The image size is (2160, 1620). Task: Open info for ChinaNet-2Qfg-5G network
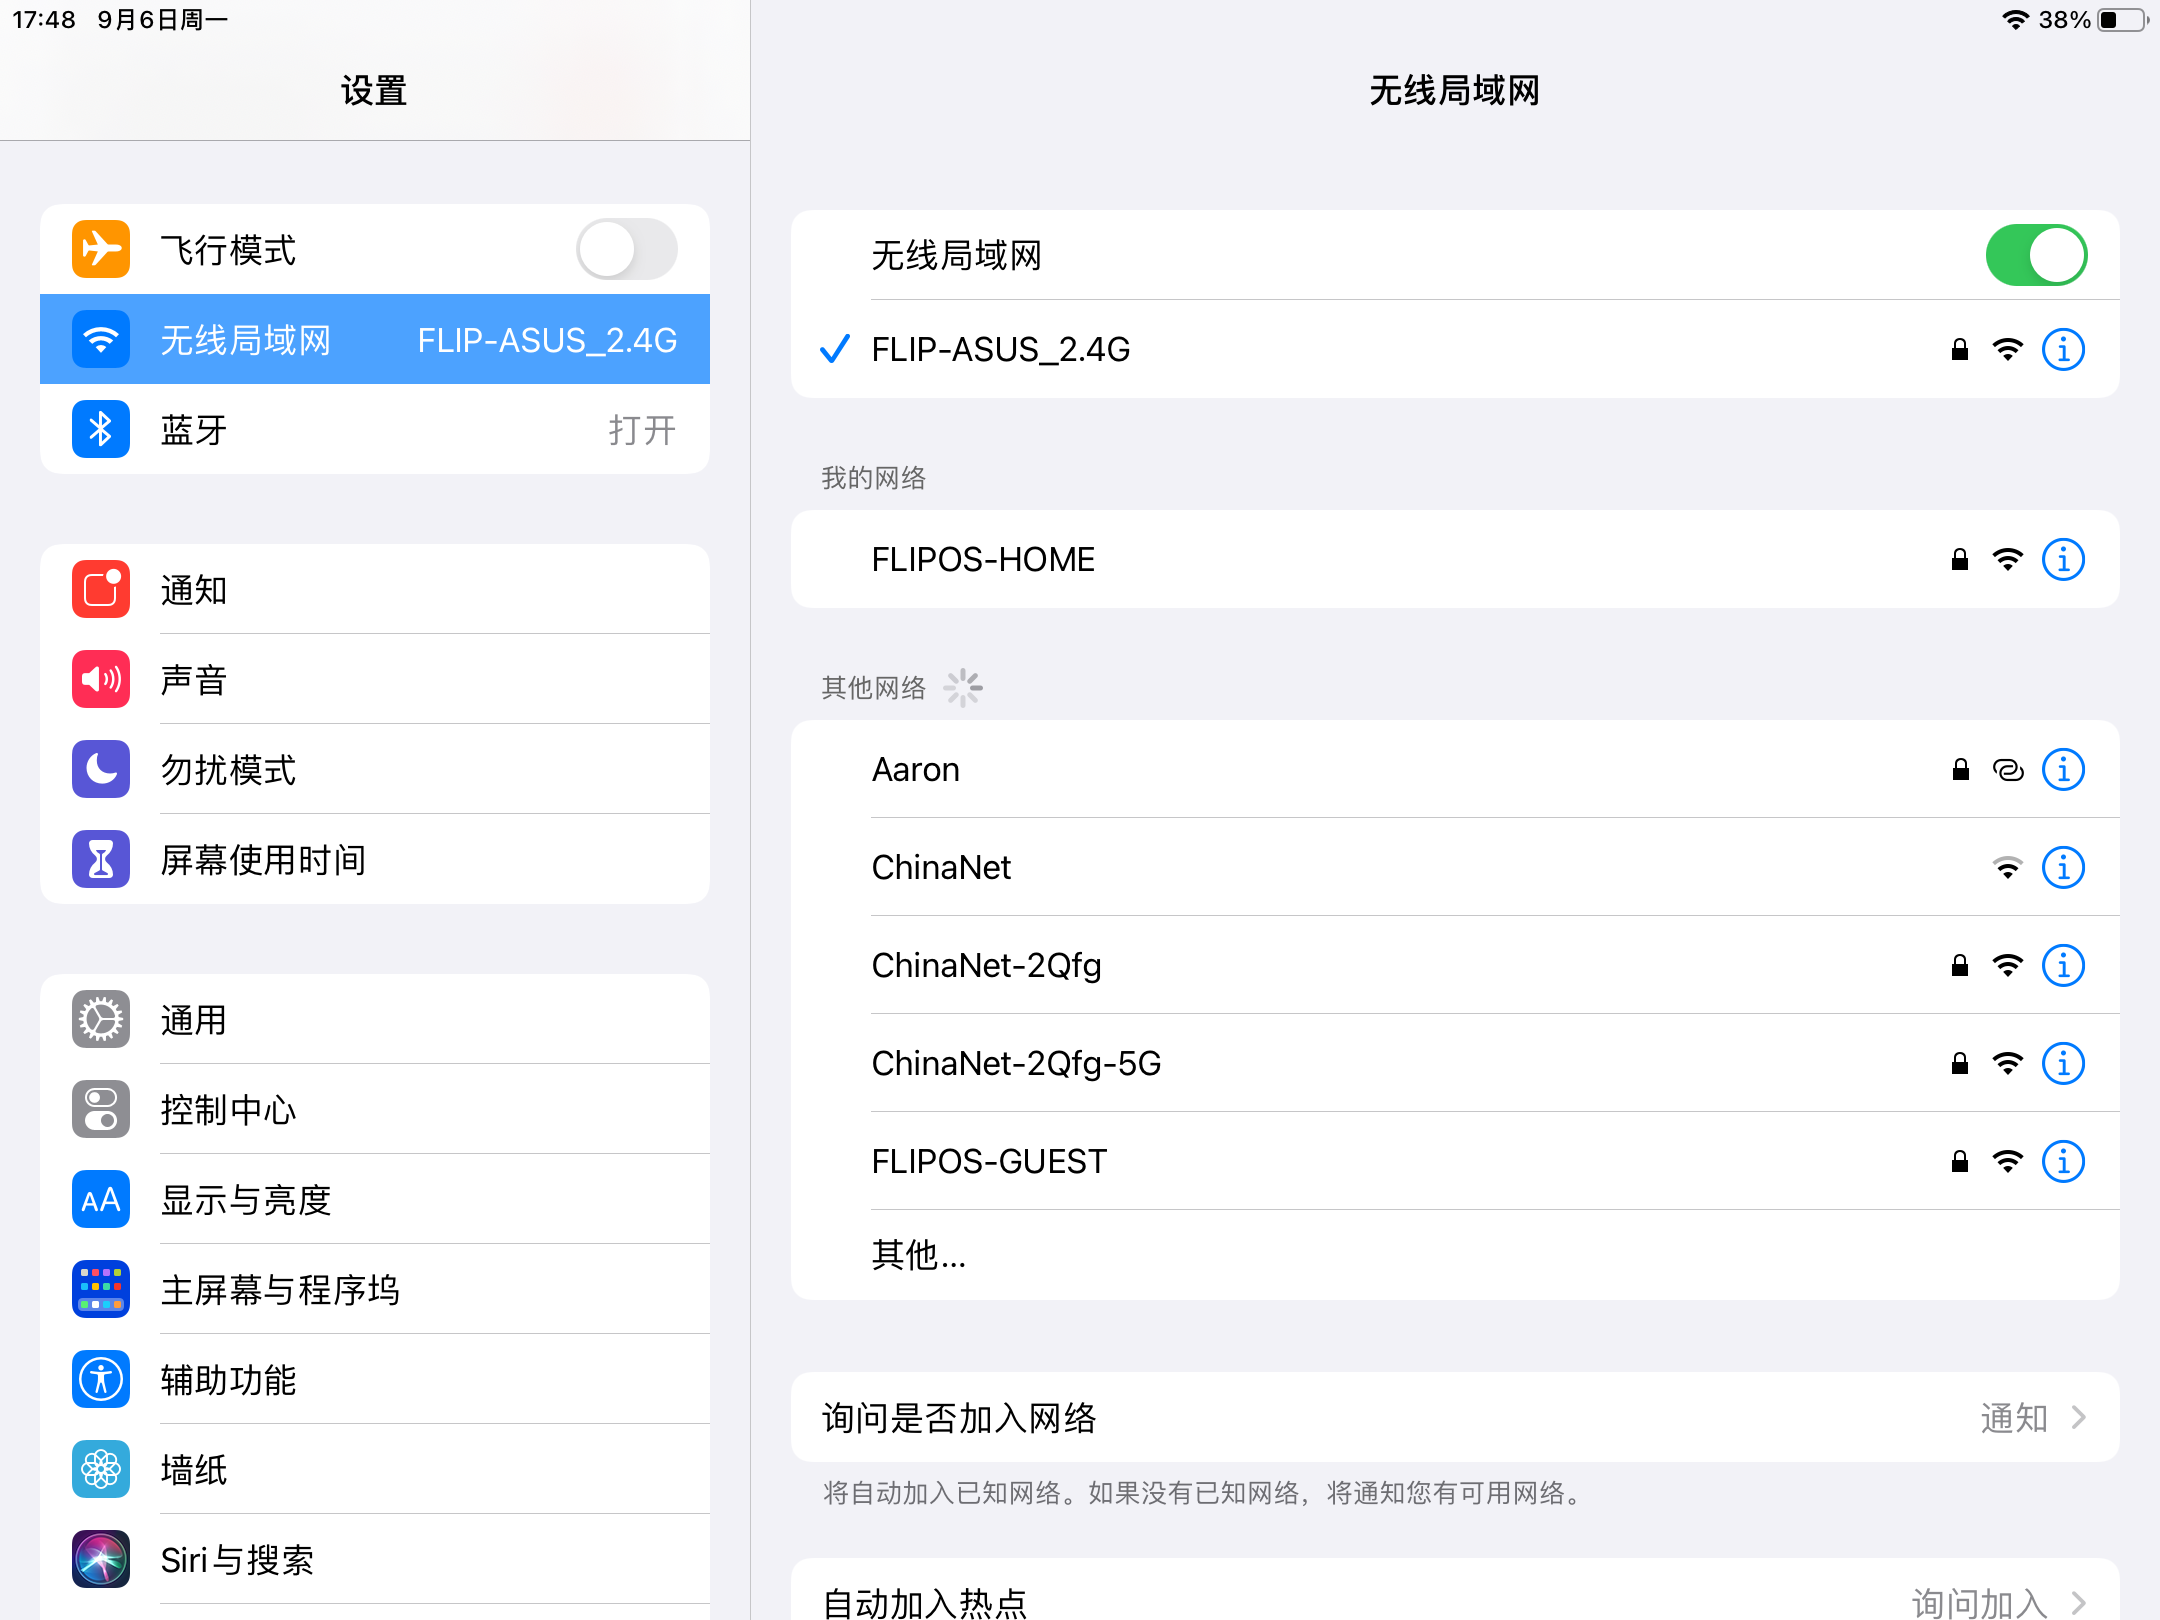pyautogui.click(x=2063, y=1063)
